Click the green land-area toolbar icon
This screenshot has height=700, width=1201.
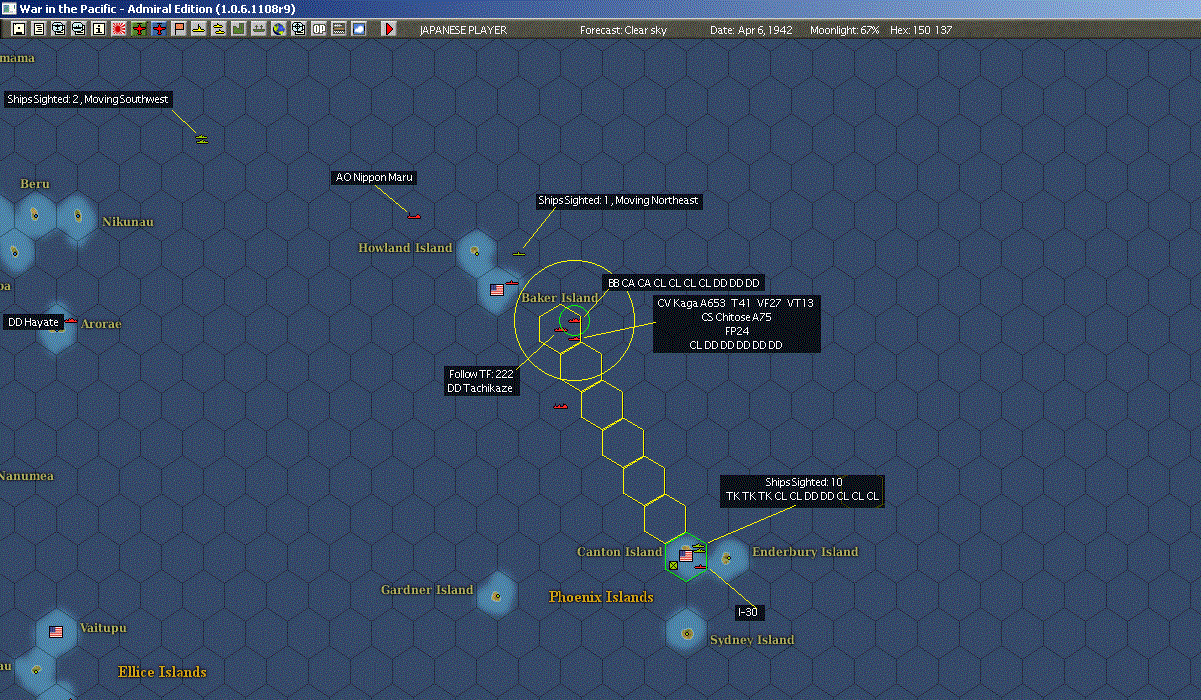239,29
